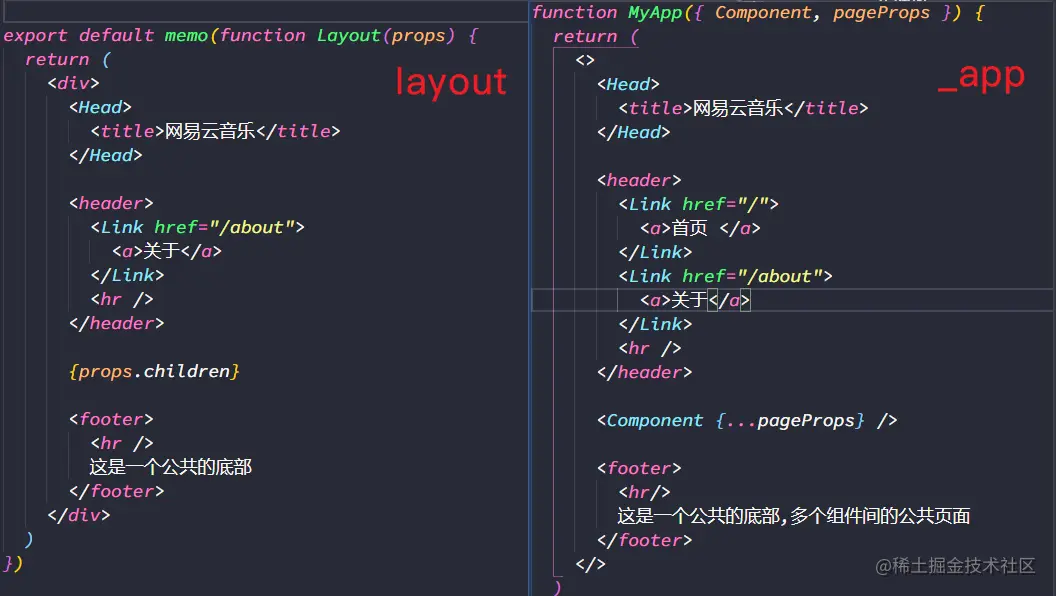Click '</Link>' line below 关于 in MyApp pane
Image resolution: width=1056 pixels, height=596 pixels.
click(655, 324)
